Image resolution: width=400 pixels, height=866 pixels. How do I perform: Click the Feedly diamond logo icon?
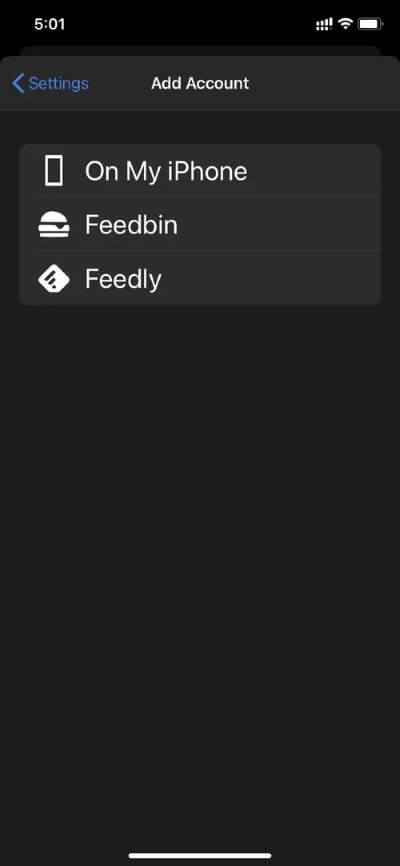pyautogui.click(x=54, y=279)
